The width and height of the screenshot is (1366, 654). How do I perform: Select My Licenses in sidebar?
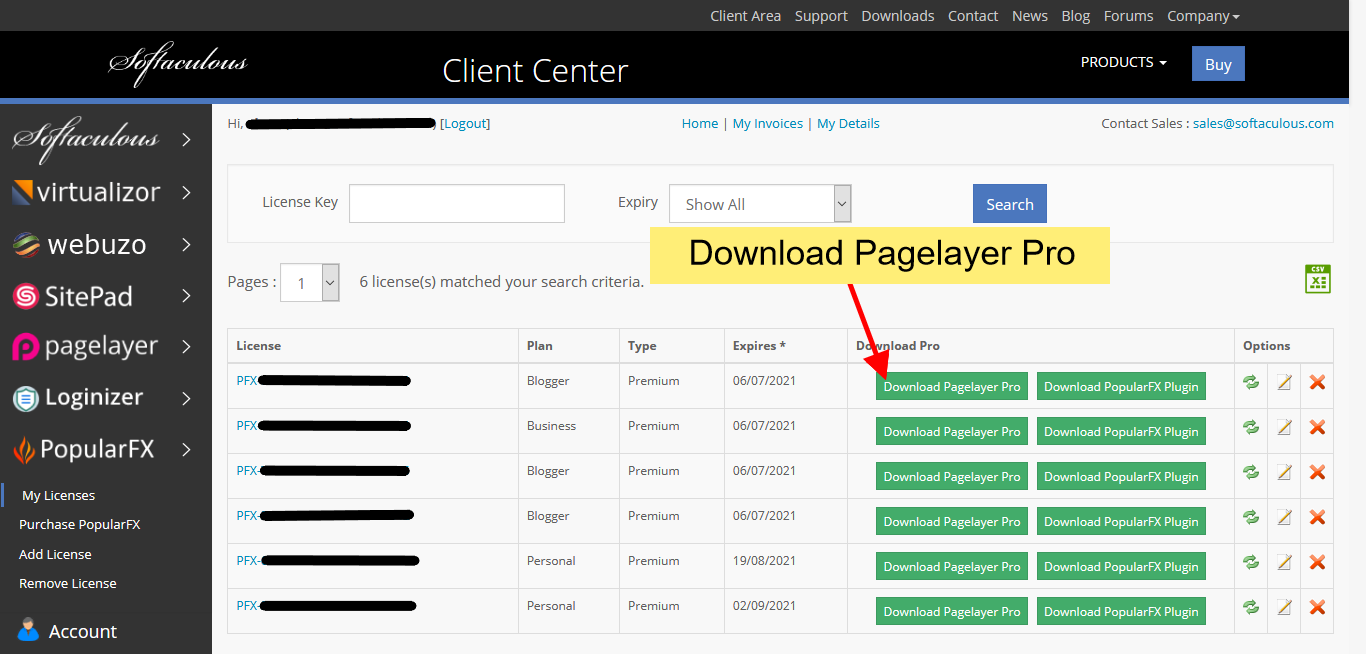tap(59, 495)
